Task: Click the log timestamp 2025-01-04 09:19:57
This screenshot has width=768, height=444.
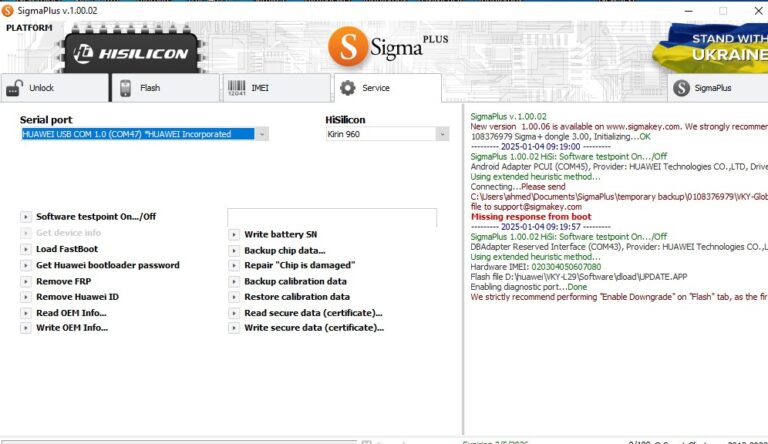Action: pyautogui.click(x=540, y=227)
